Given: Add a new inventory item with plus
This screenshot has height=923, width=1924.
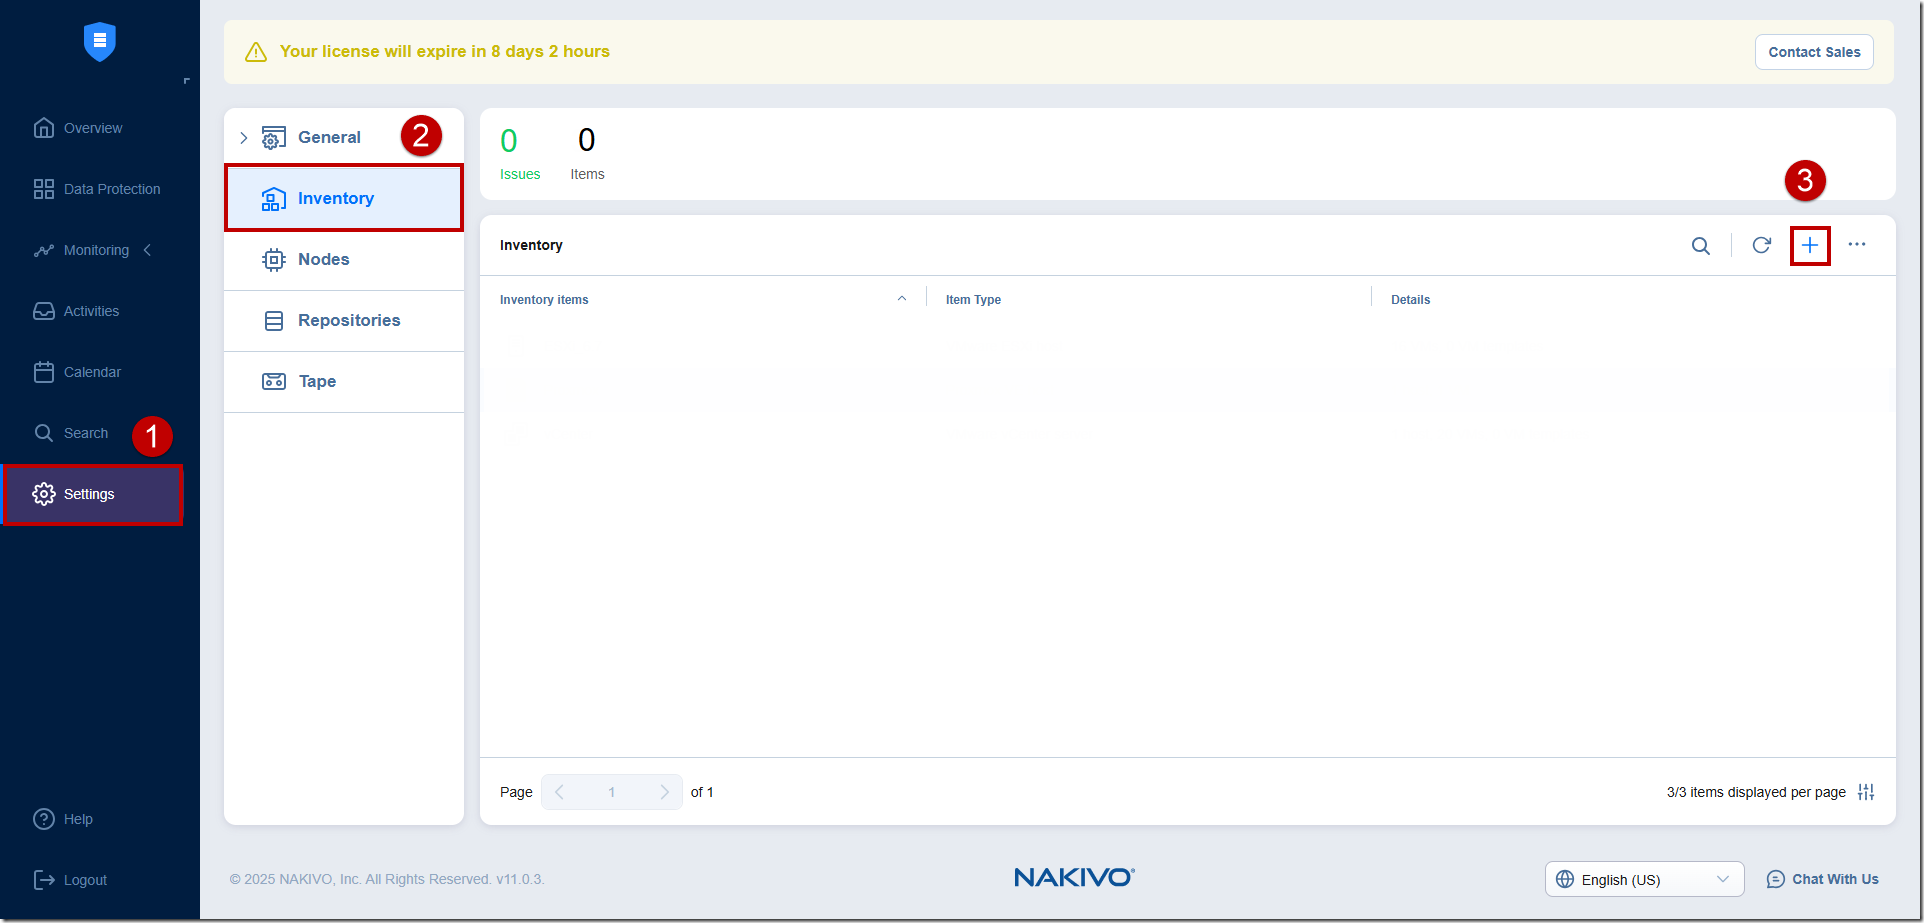Looking at the screenshot, I should point(1810,245).
